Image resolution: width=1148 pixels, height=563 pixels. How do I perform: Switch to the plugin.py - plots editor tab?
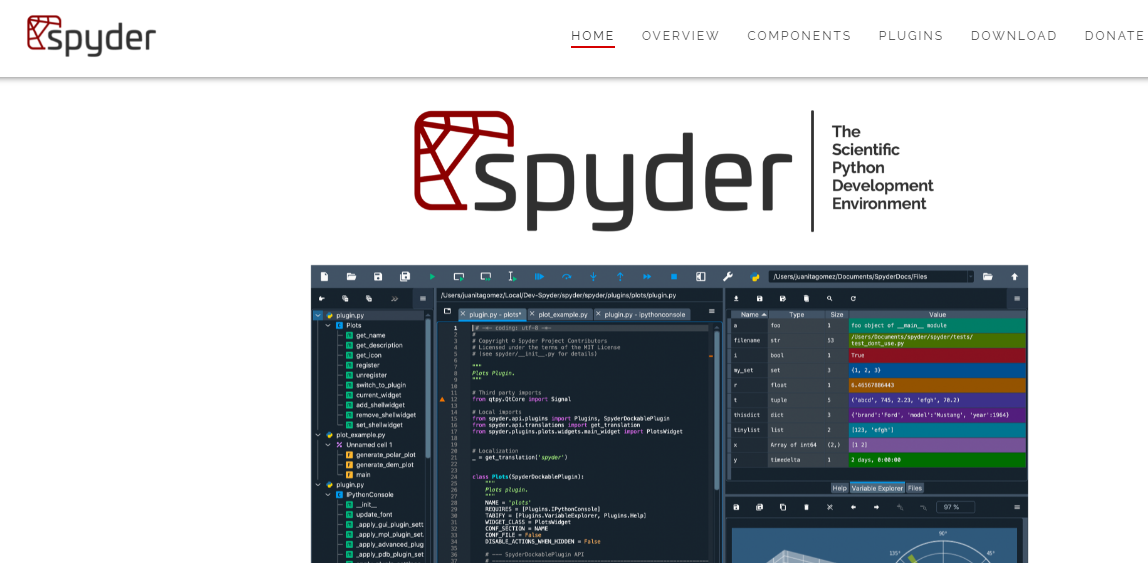tap(491, 314)
